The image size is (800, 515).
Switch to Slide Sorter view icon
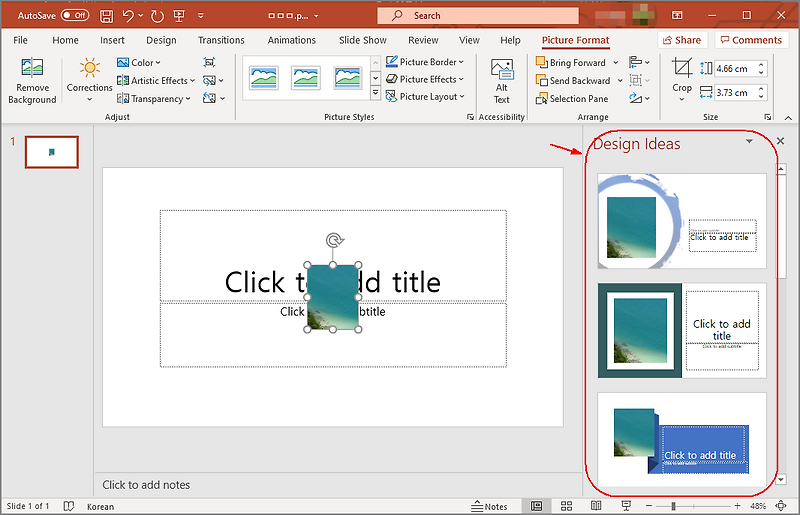(x=566, y=506)
